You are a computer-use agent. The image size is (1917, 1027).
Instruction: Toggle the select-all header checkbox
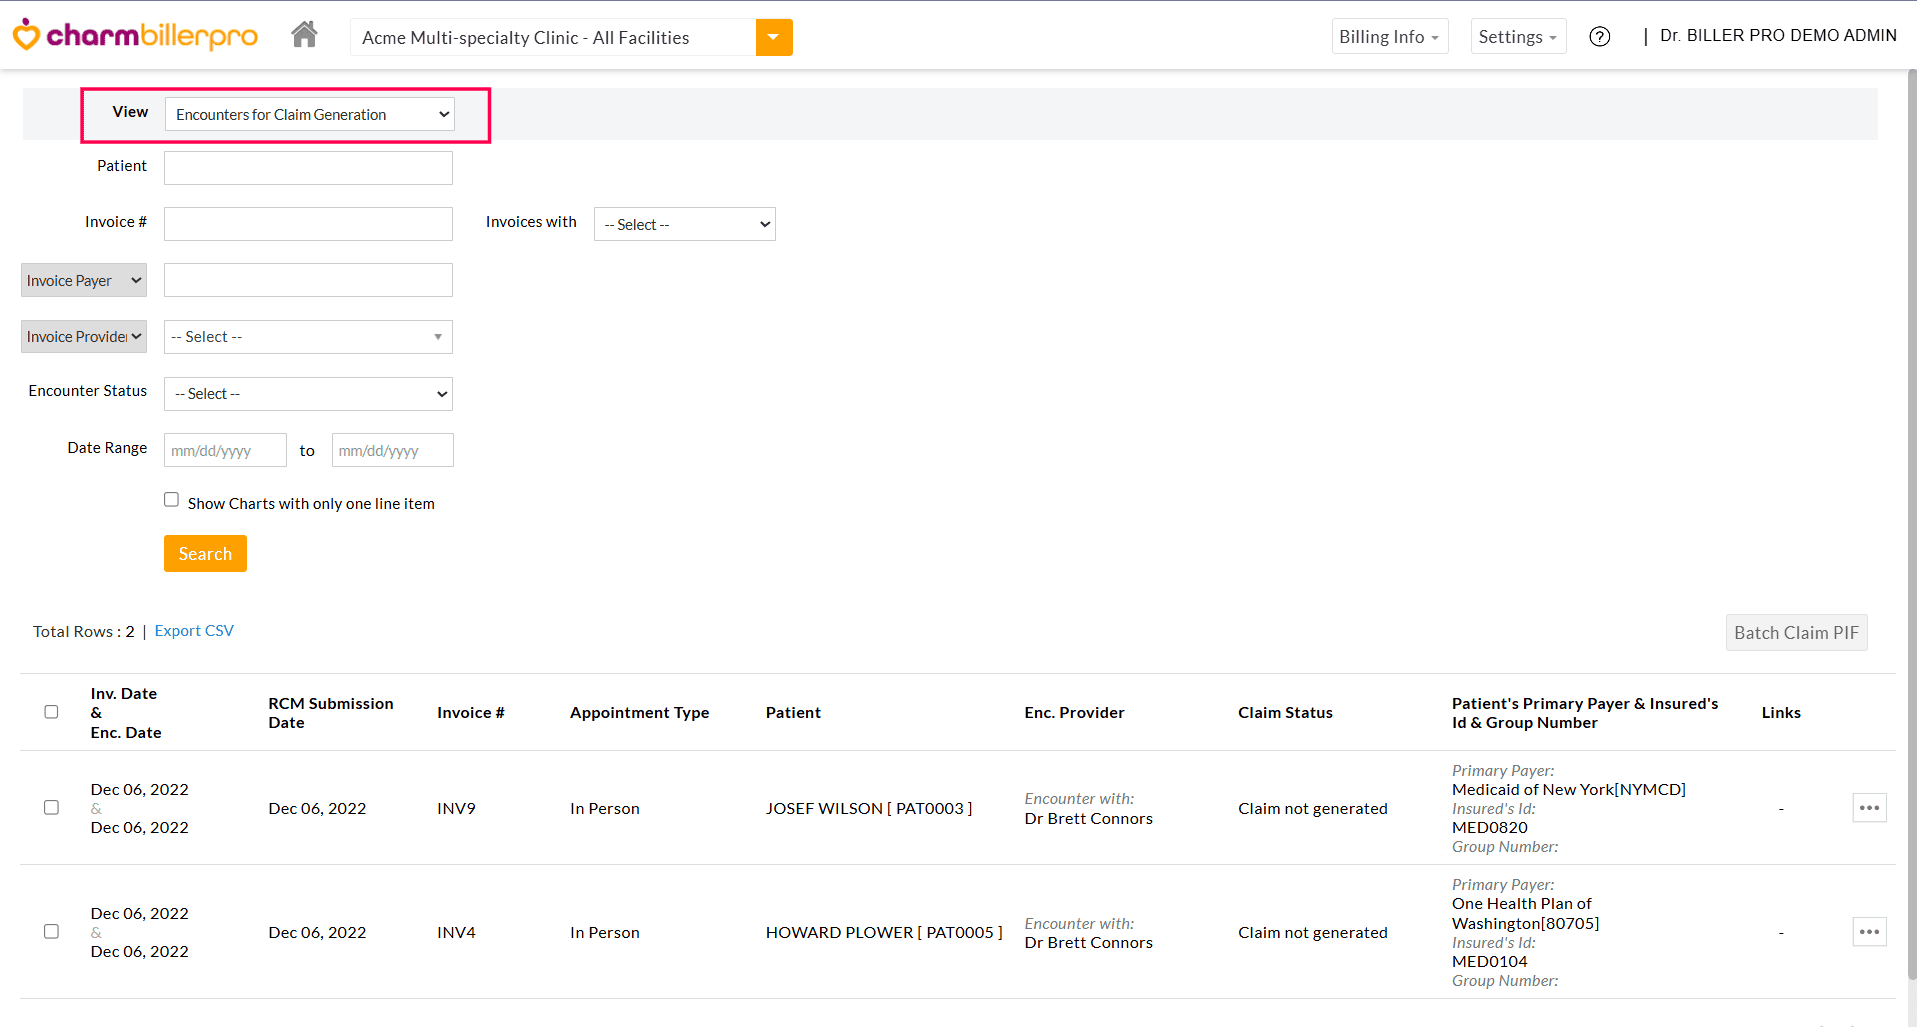(51, 712)
